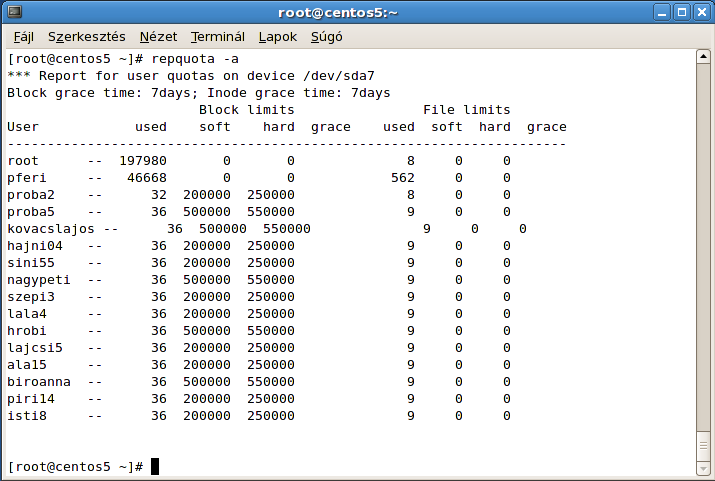
Task: Open the Súgó help menu
Action: pos(327,37)
